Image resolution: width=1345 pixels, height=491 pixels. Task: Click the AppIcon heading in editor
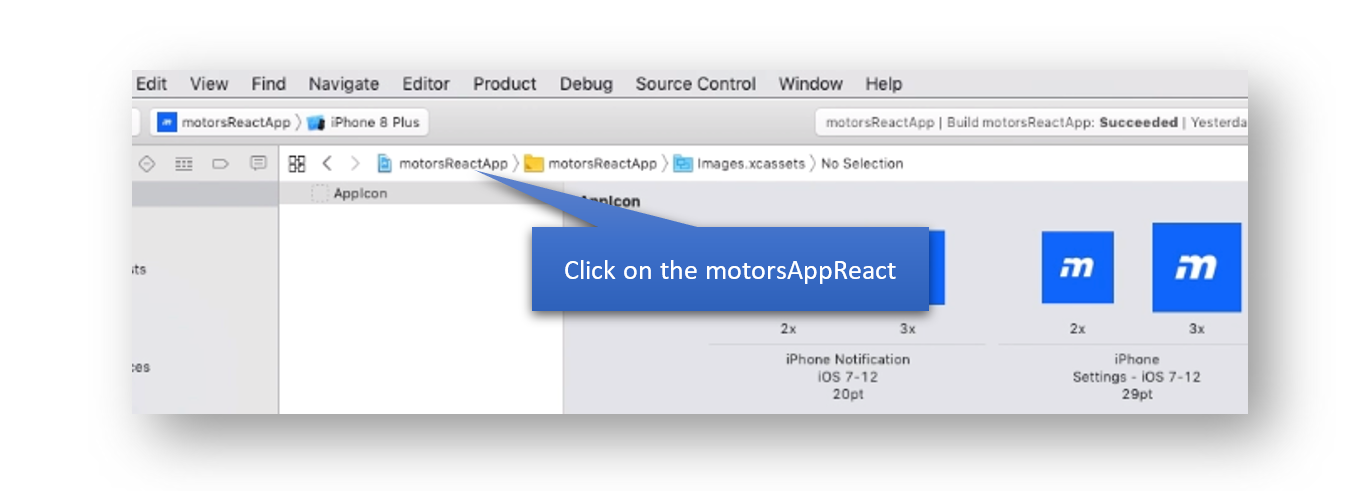point(609,201)
